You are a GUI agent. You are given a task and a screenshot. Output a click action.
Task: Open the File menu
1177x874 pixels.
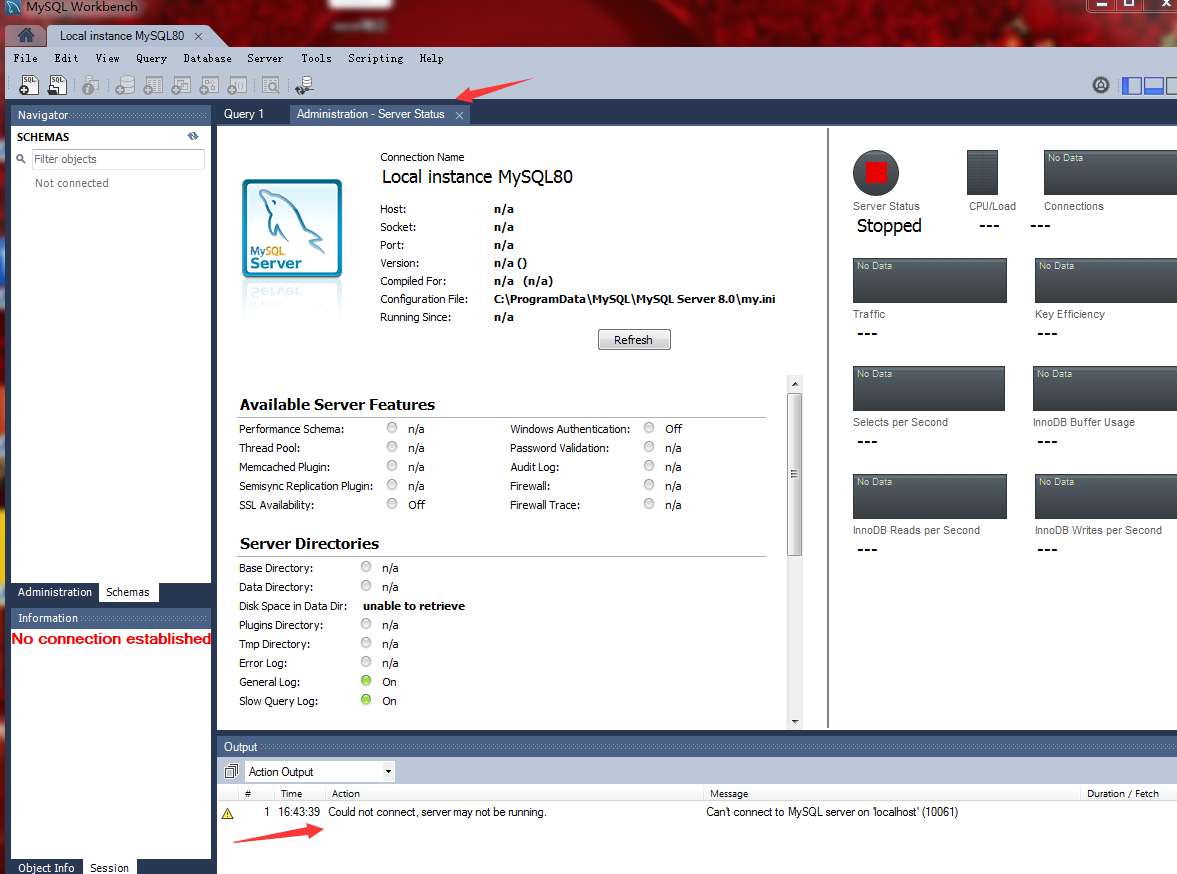(26, 58)
